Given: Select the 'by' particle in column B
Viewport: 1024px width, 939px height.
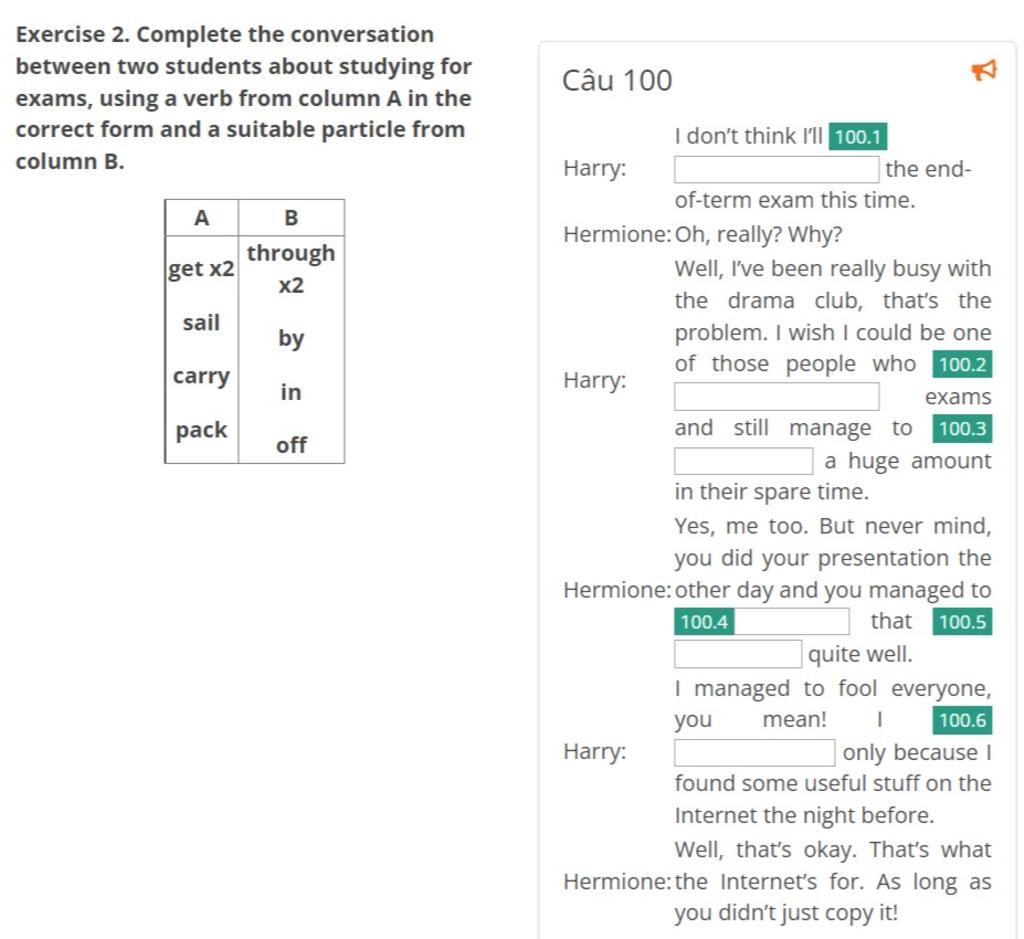Looking at the screenshot, I should click(291, 338).
